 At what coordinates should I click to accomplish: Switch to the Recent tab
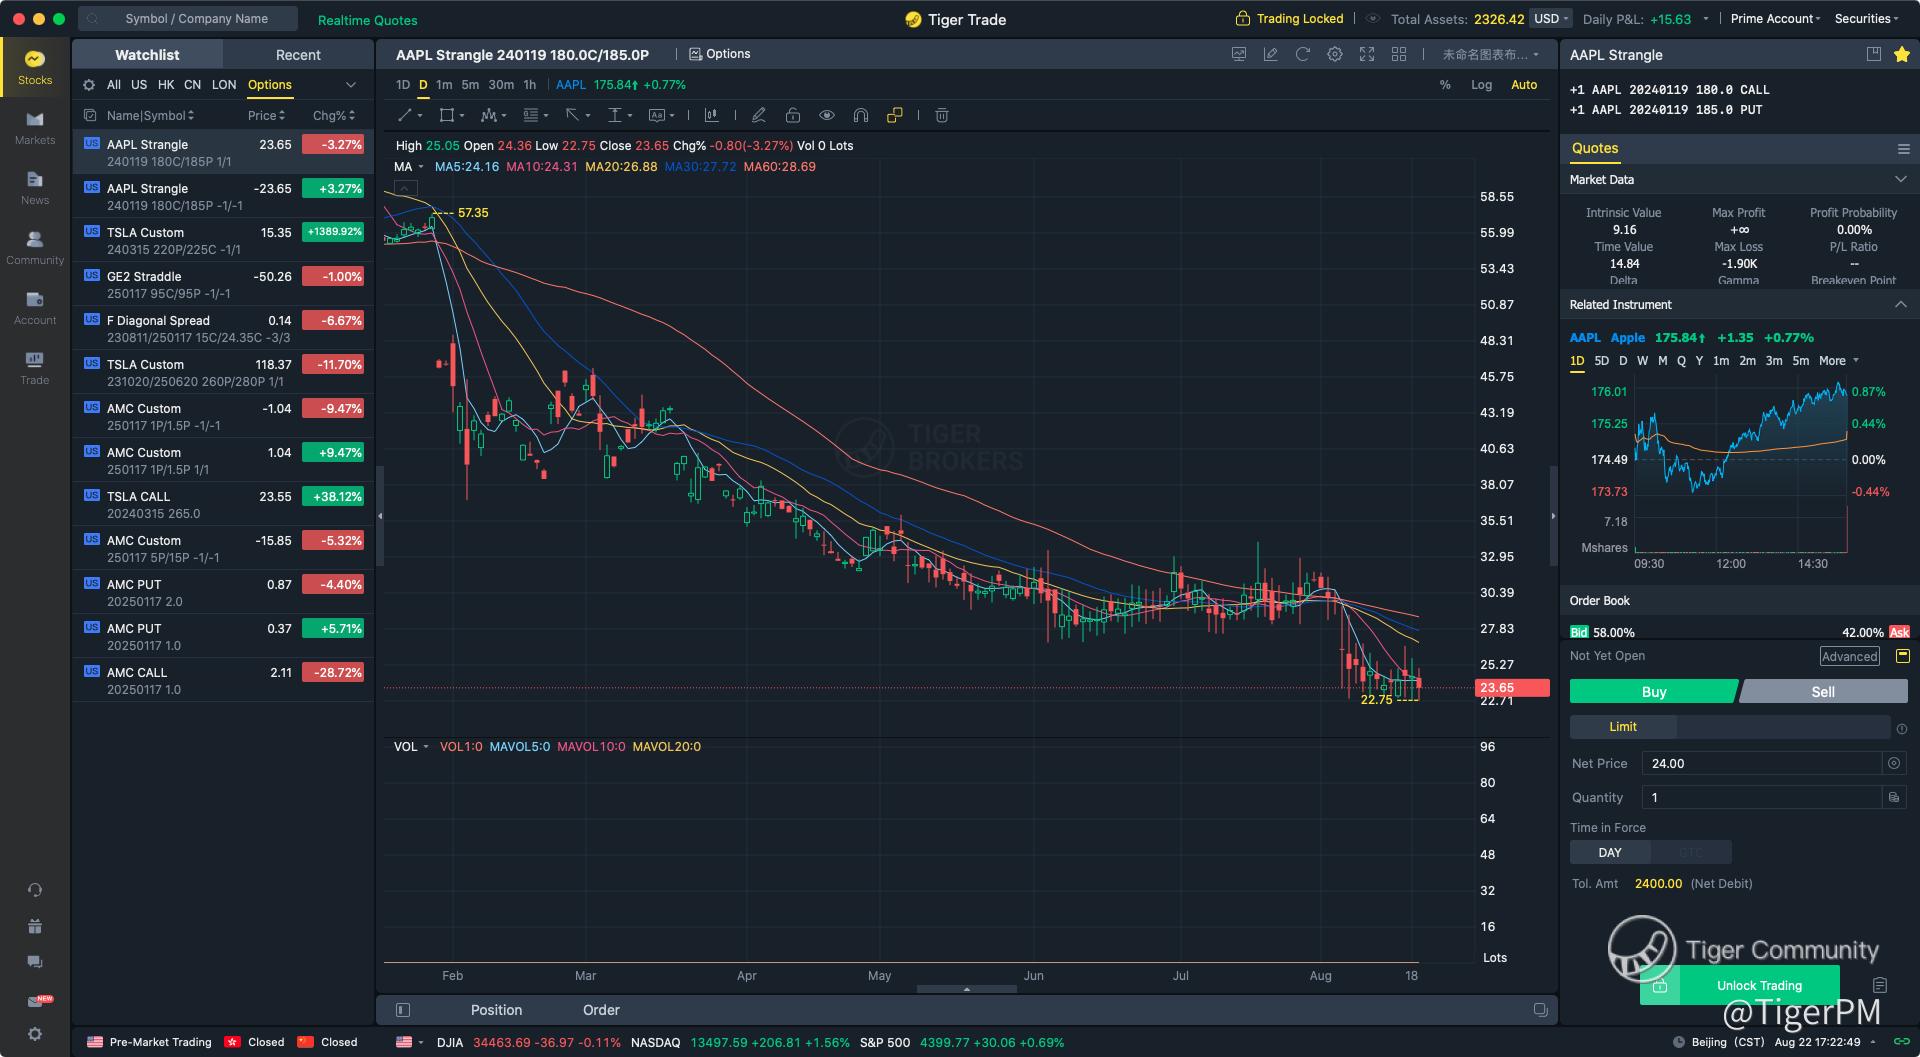298,55
